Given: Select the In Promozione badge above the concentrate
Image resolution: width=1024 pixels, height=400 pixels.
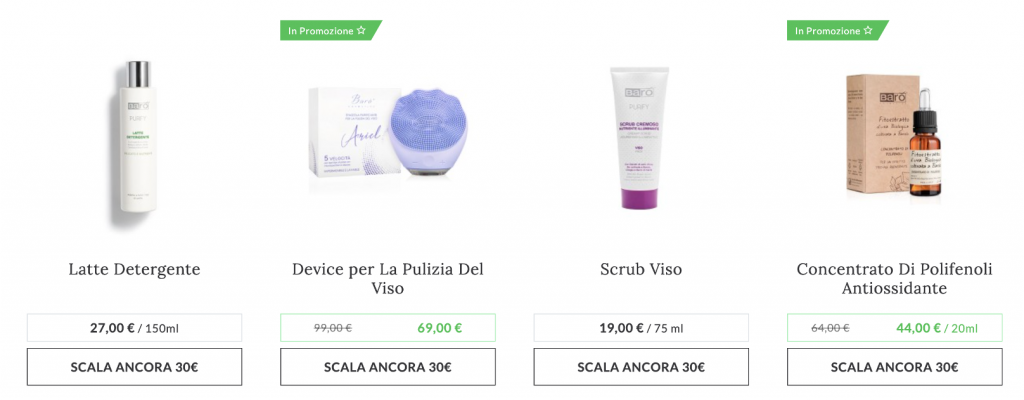Looking at the screenshot, I should 838,30.
